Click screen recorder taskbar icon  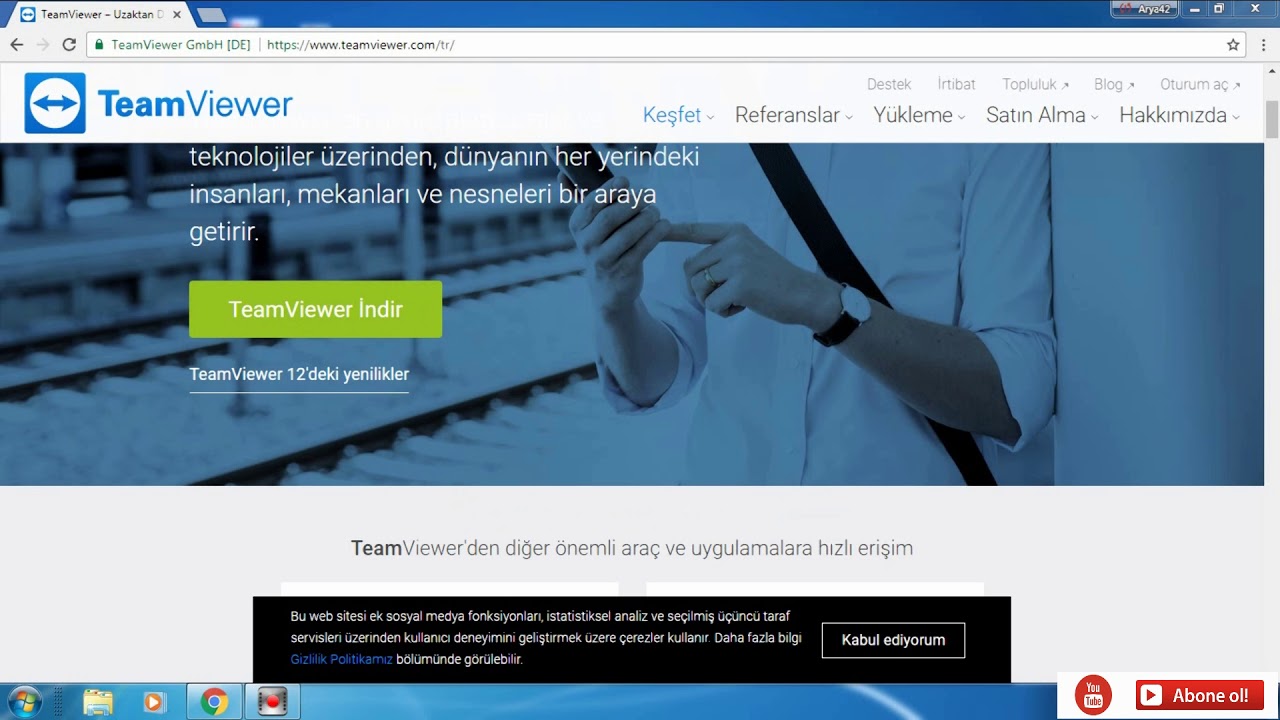[272, 702]
